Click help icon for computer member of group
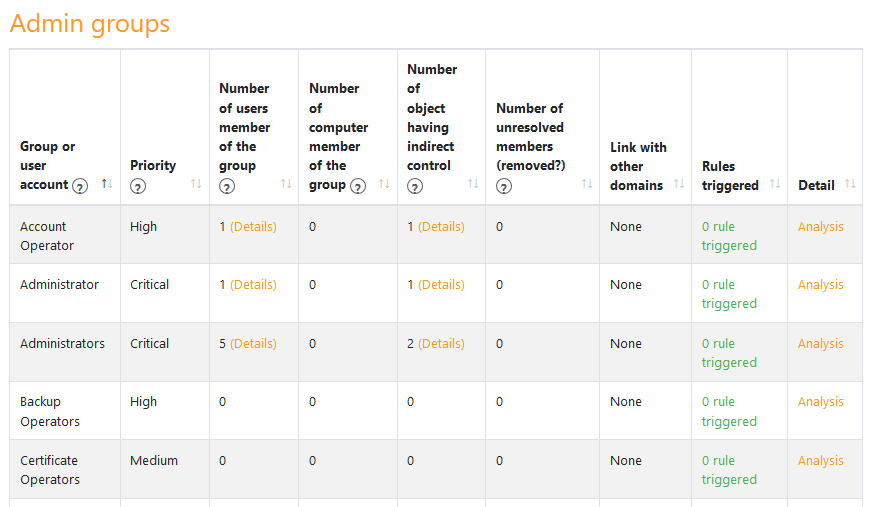 pyautogui.click(x=358, y=186)
